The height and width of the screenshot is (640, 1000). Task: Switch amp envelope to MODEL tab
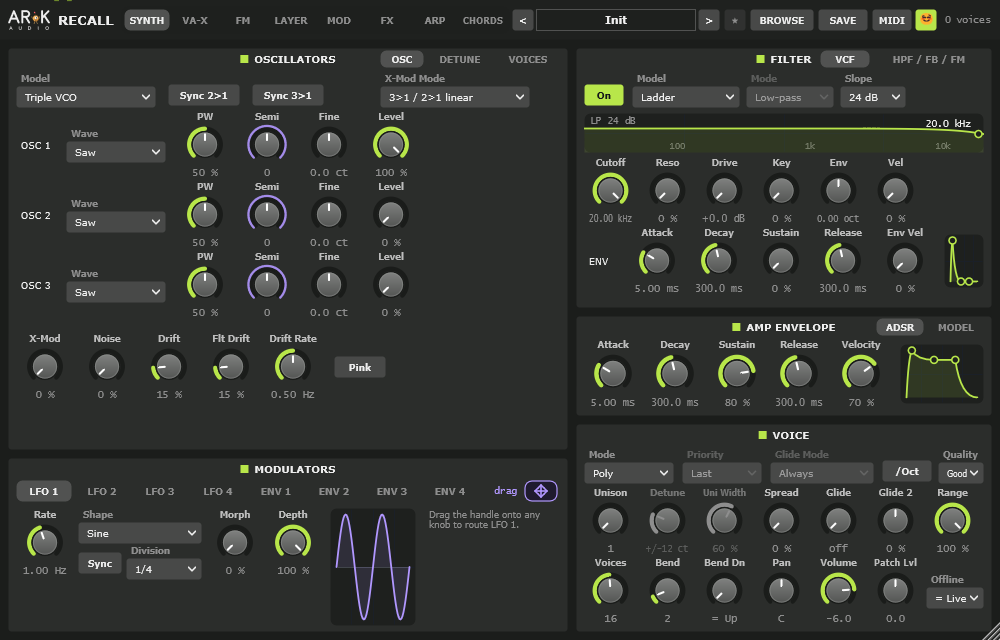(955, 327)
